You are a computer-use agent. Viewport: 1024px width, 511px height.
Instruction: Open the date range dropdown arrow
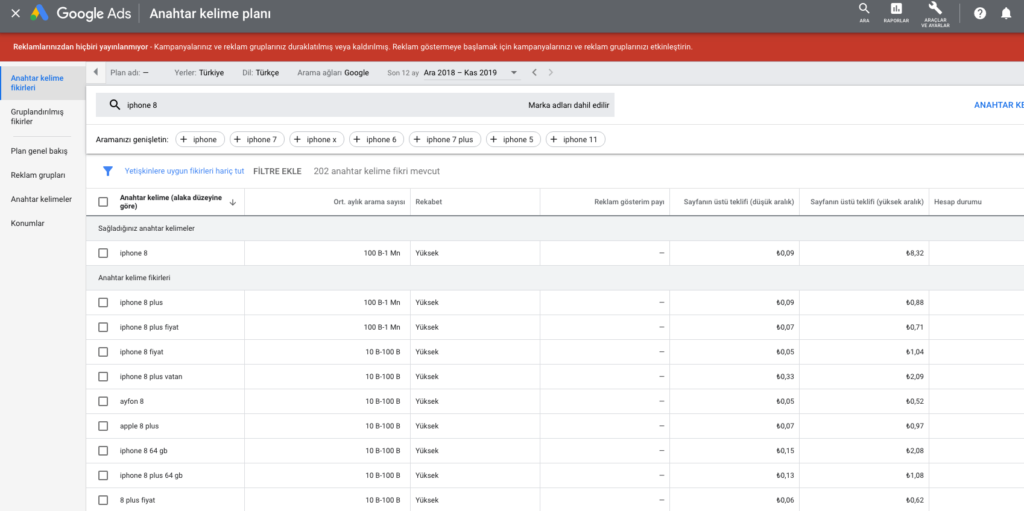[513, 73]
